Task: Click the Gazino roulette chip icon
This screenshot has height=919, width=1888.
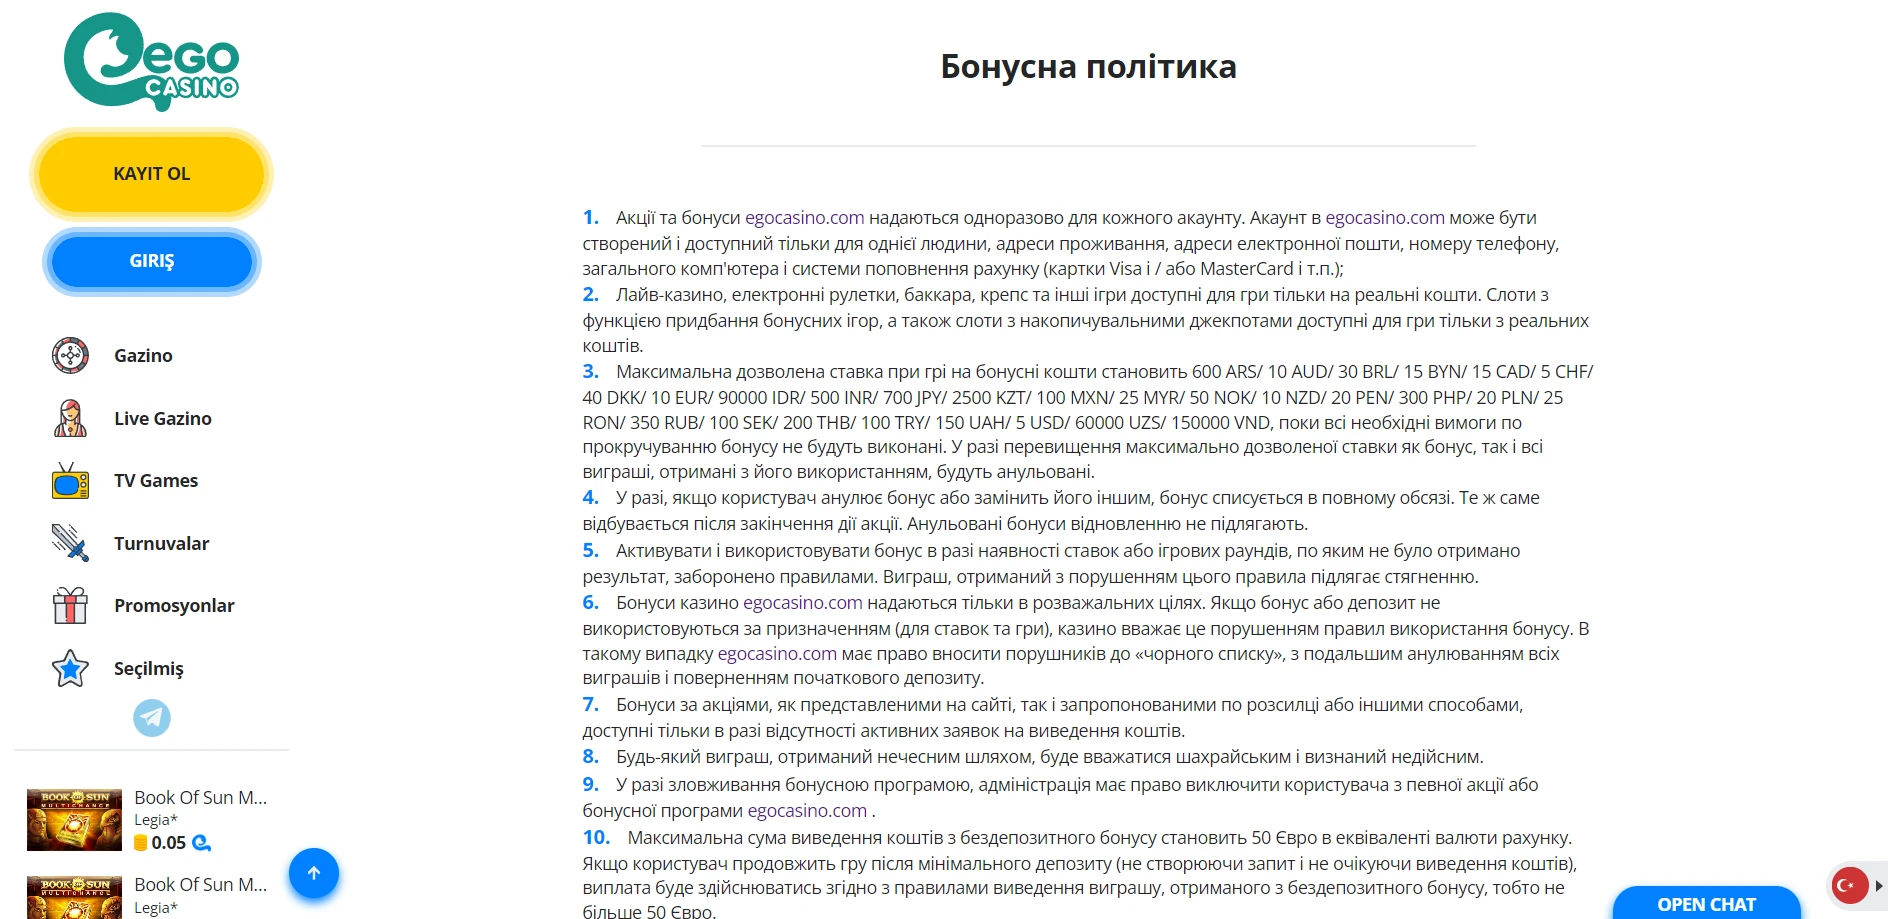Action: 70,356
